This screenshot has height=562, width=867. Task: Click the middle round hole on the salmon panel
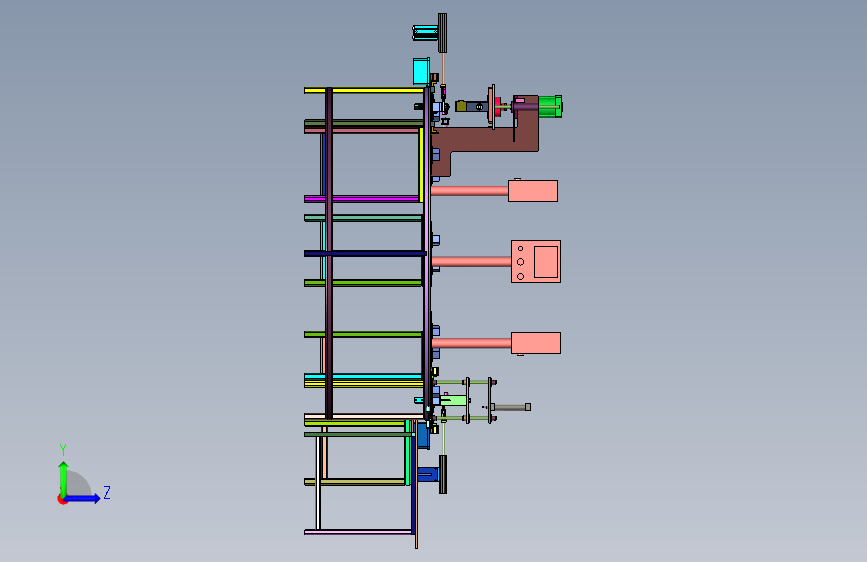tap(520, 262)
